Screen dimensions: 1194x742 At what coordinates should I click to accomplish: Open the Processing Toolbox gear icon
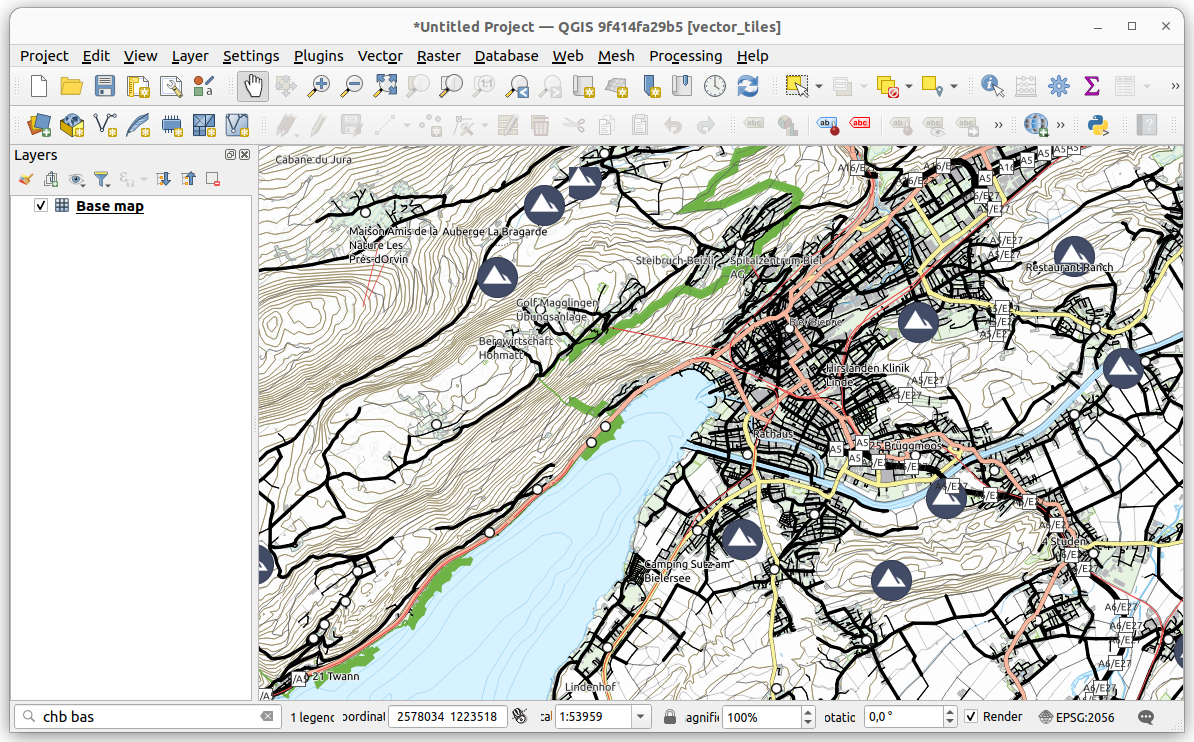(1058, 86)
